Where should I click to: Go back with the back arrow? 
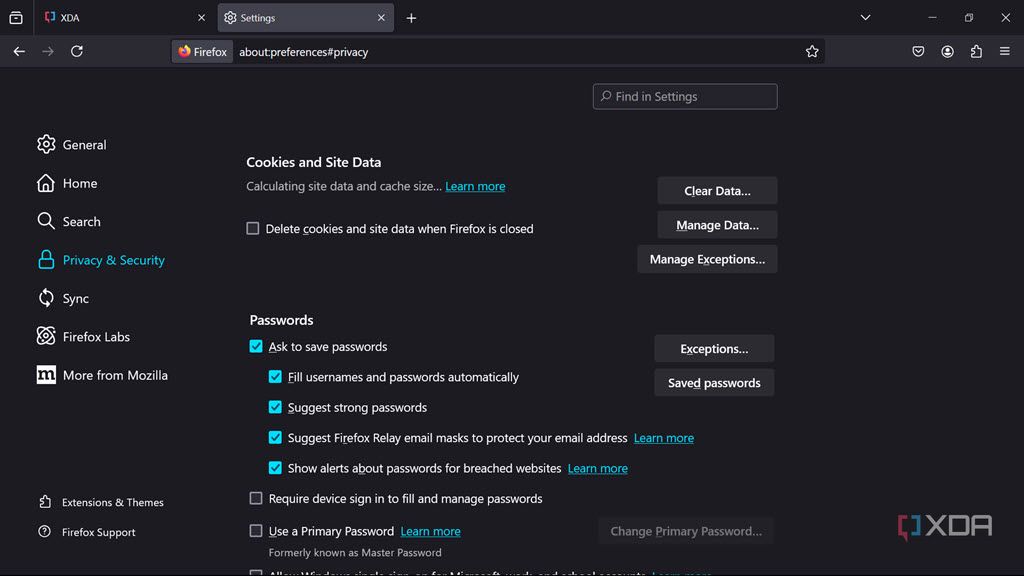click(19, 52)
